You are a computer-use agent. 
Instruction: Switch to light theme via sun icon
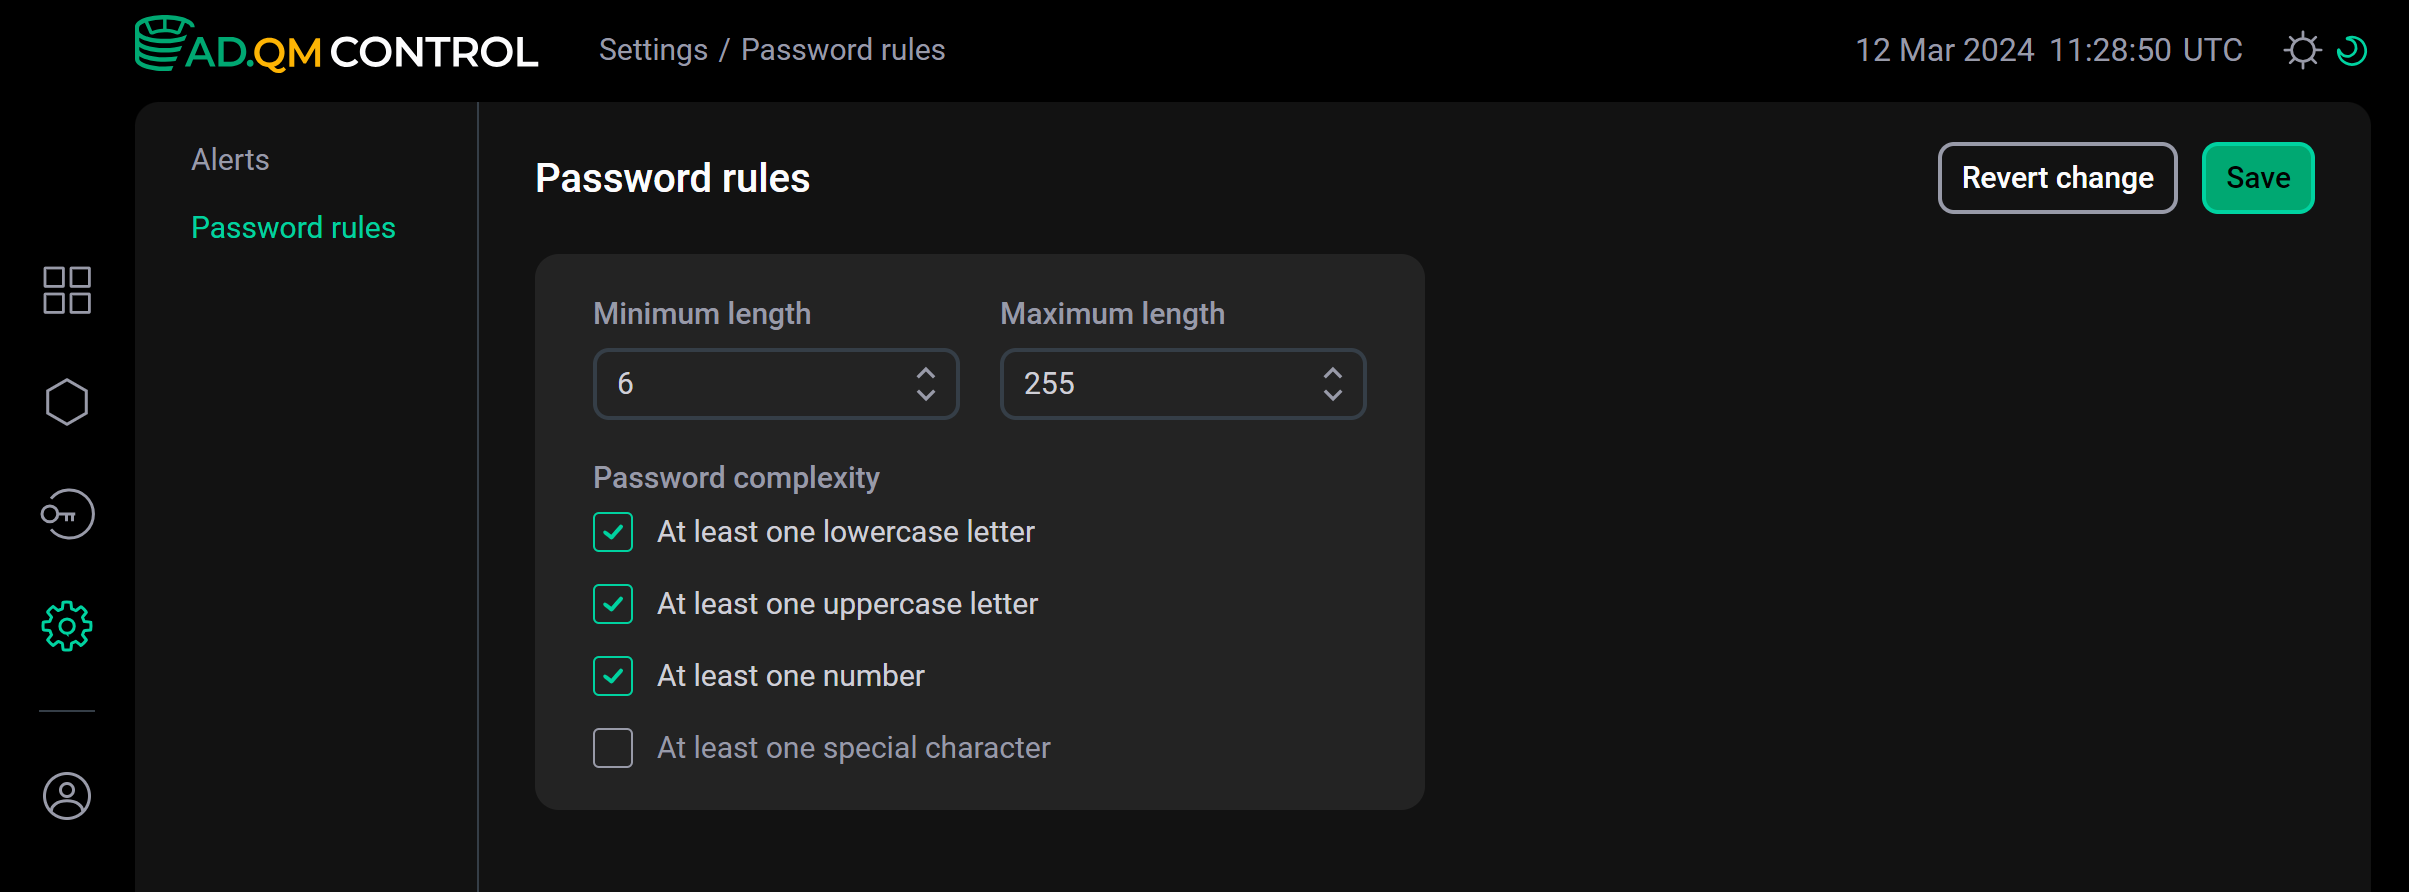tap(2304, 49)
